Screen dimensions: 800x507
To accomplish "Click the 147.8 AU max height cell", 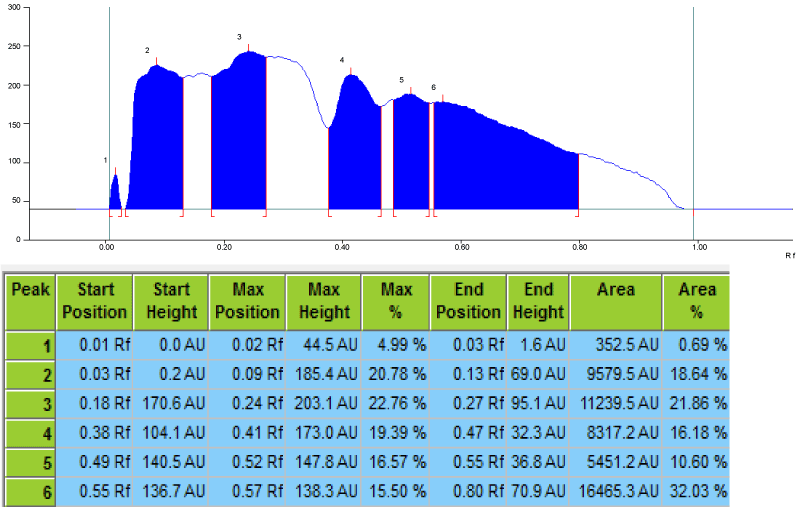I will tap(323, 463).
